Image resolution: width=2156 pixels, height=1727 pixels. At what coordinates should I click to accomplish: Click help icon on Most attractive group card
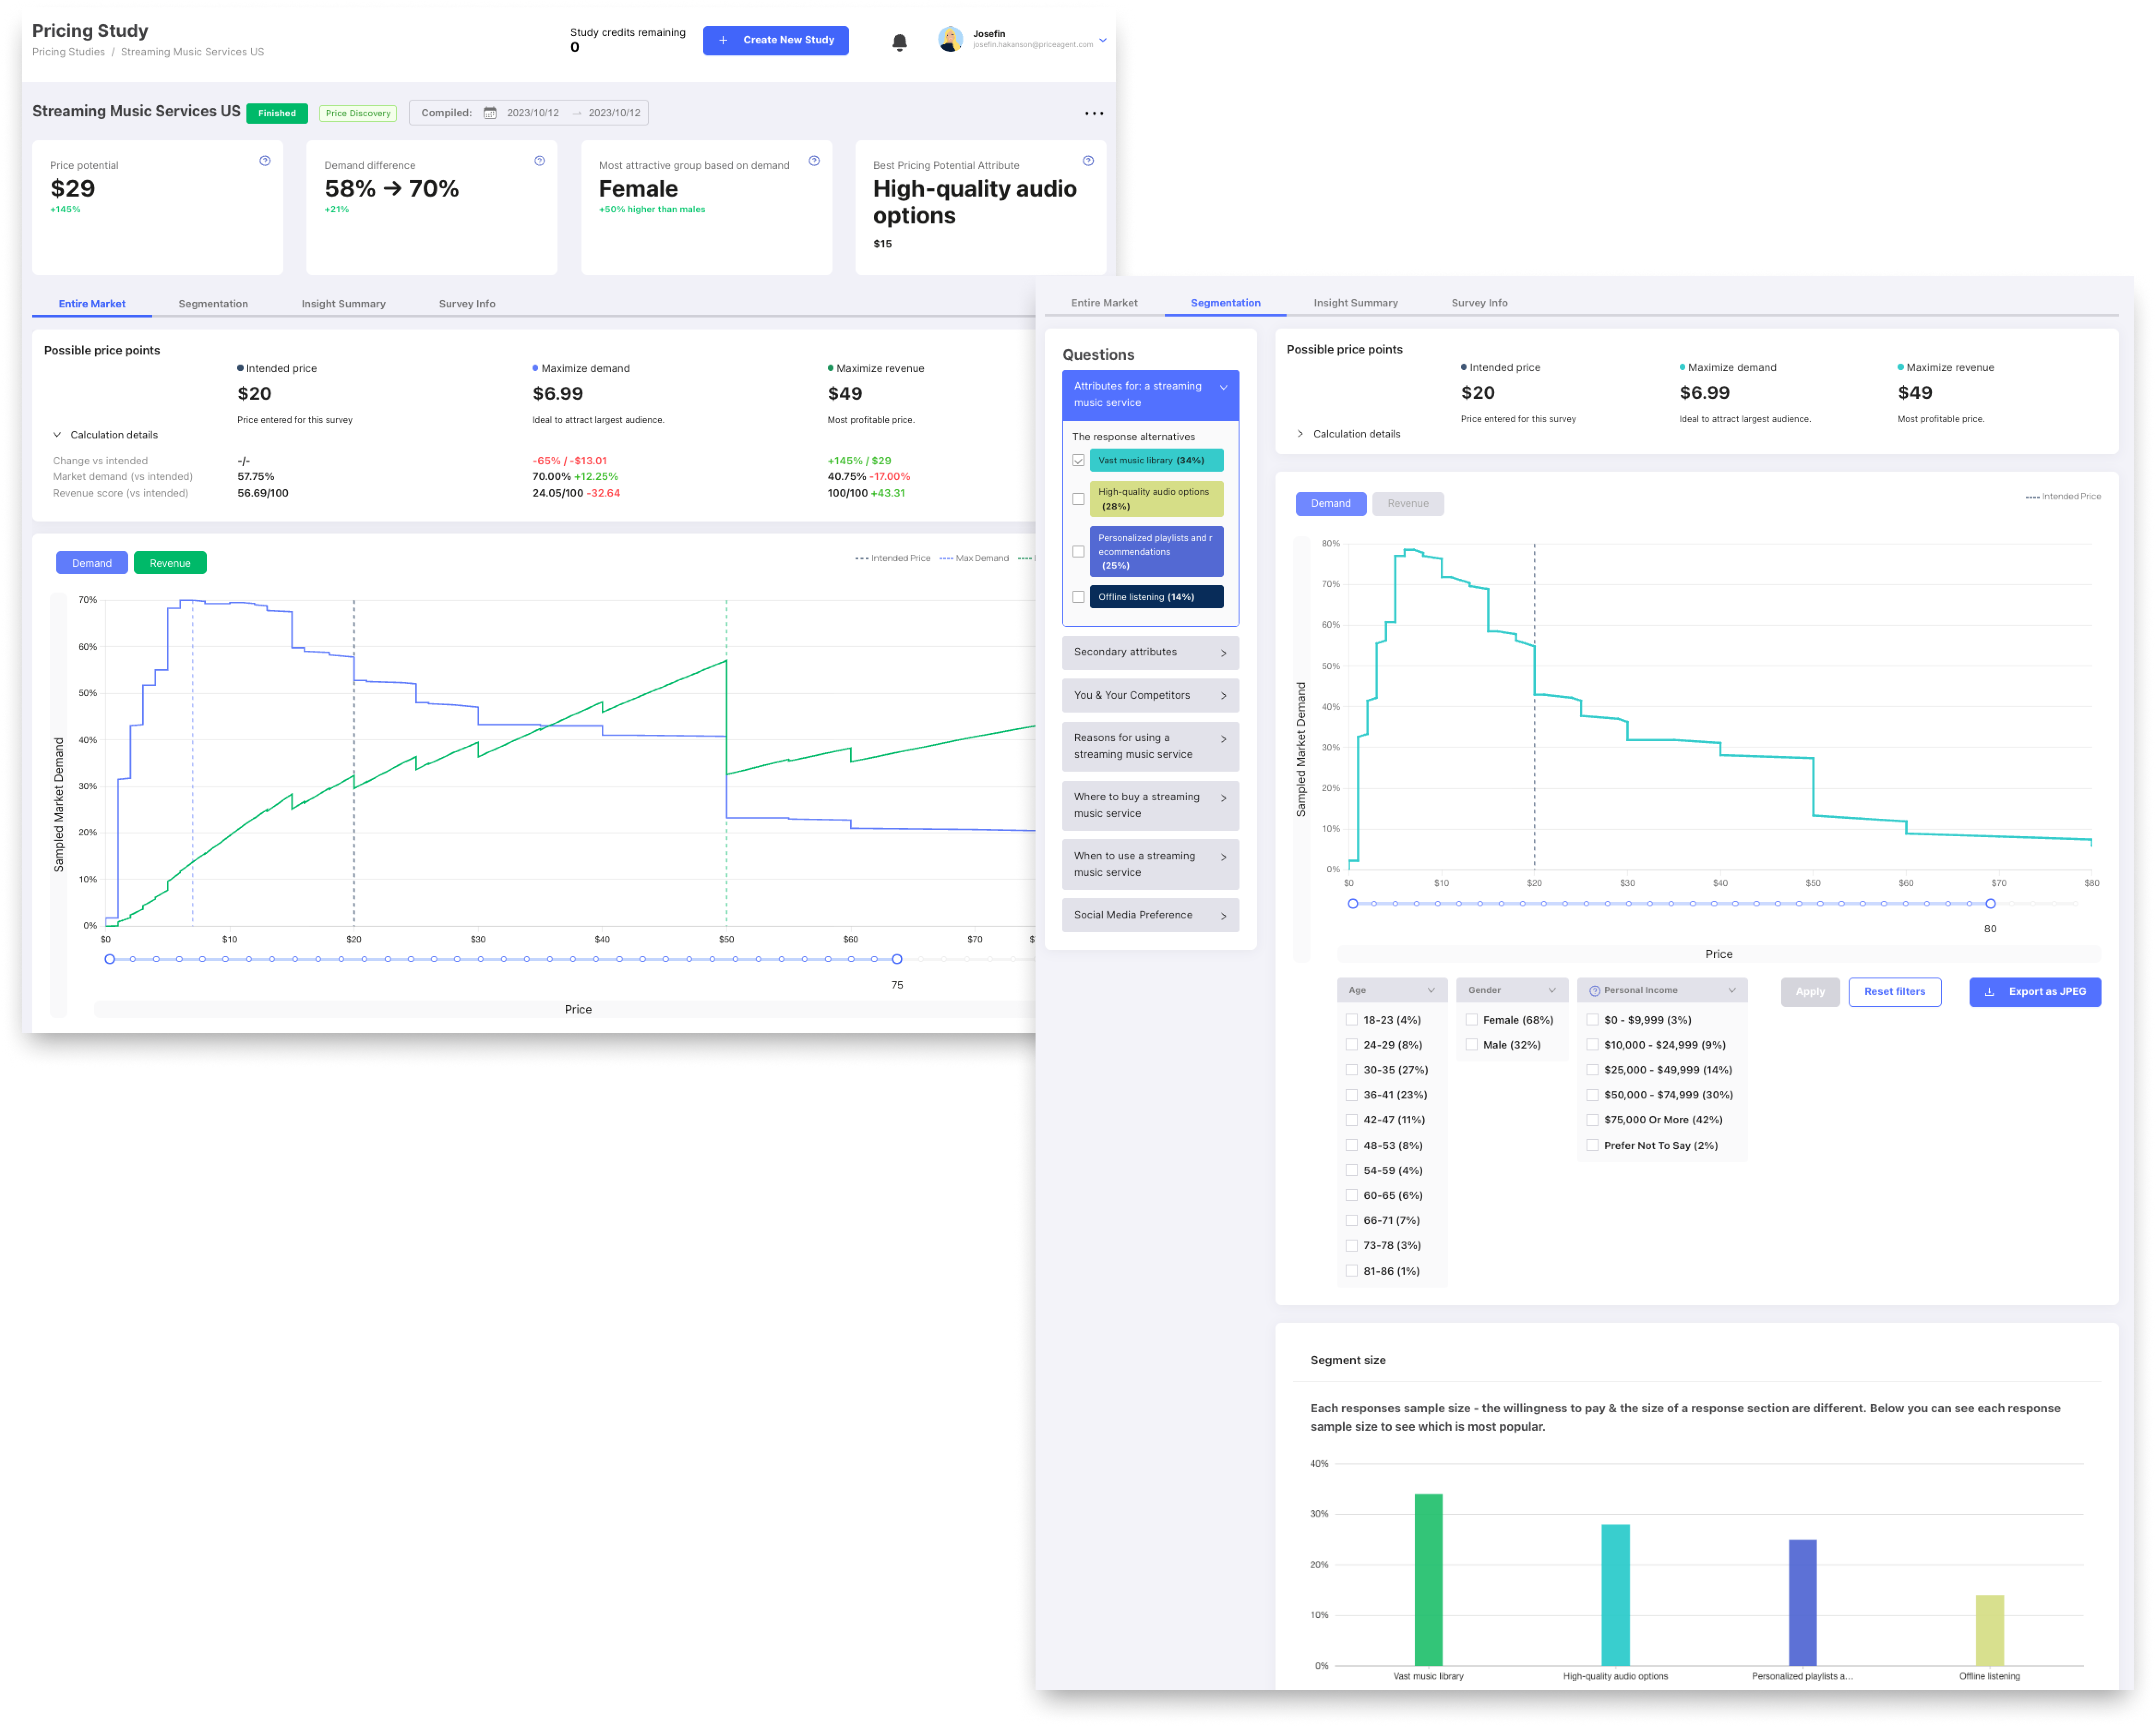pyautogui.click(x=814, y=161)
